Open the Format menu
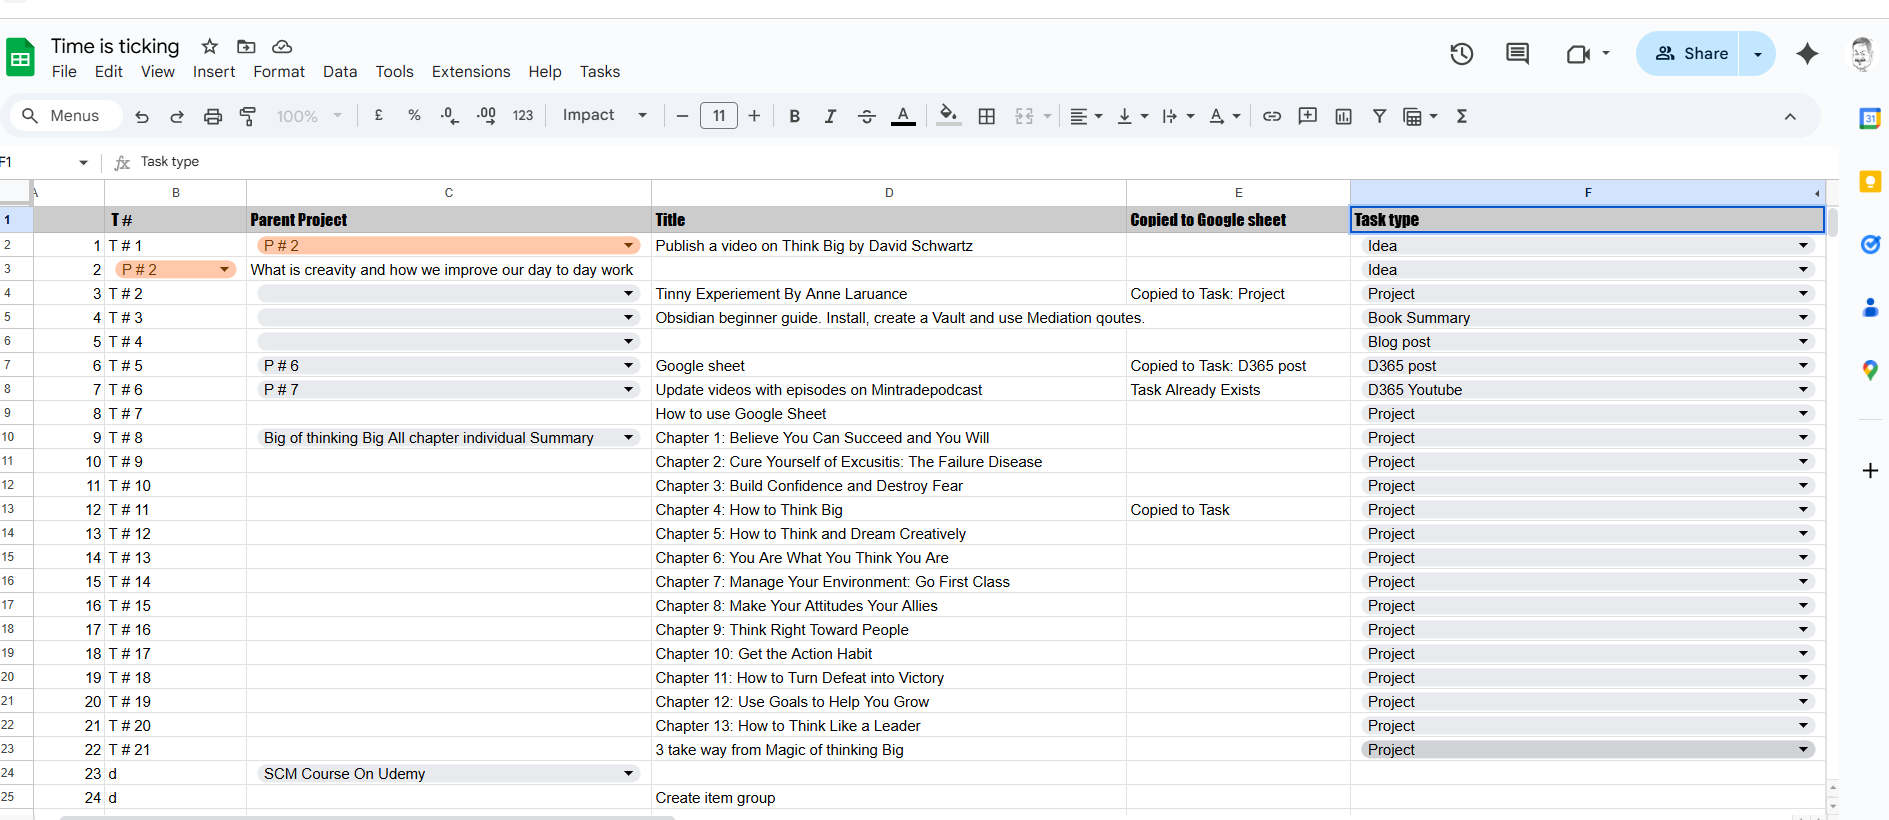Screen dimensions: 1889x820 [278, 72]
